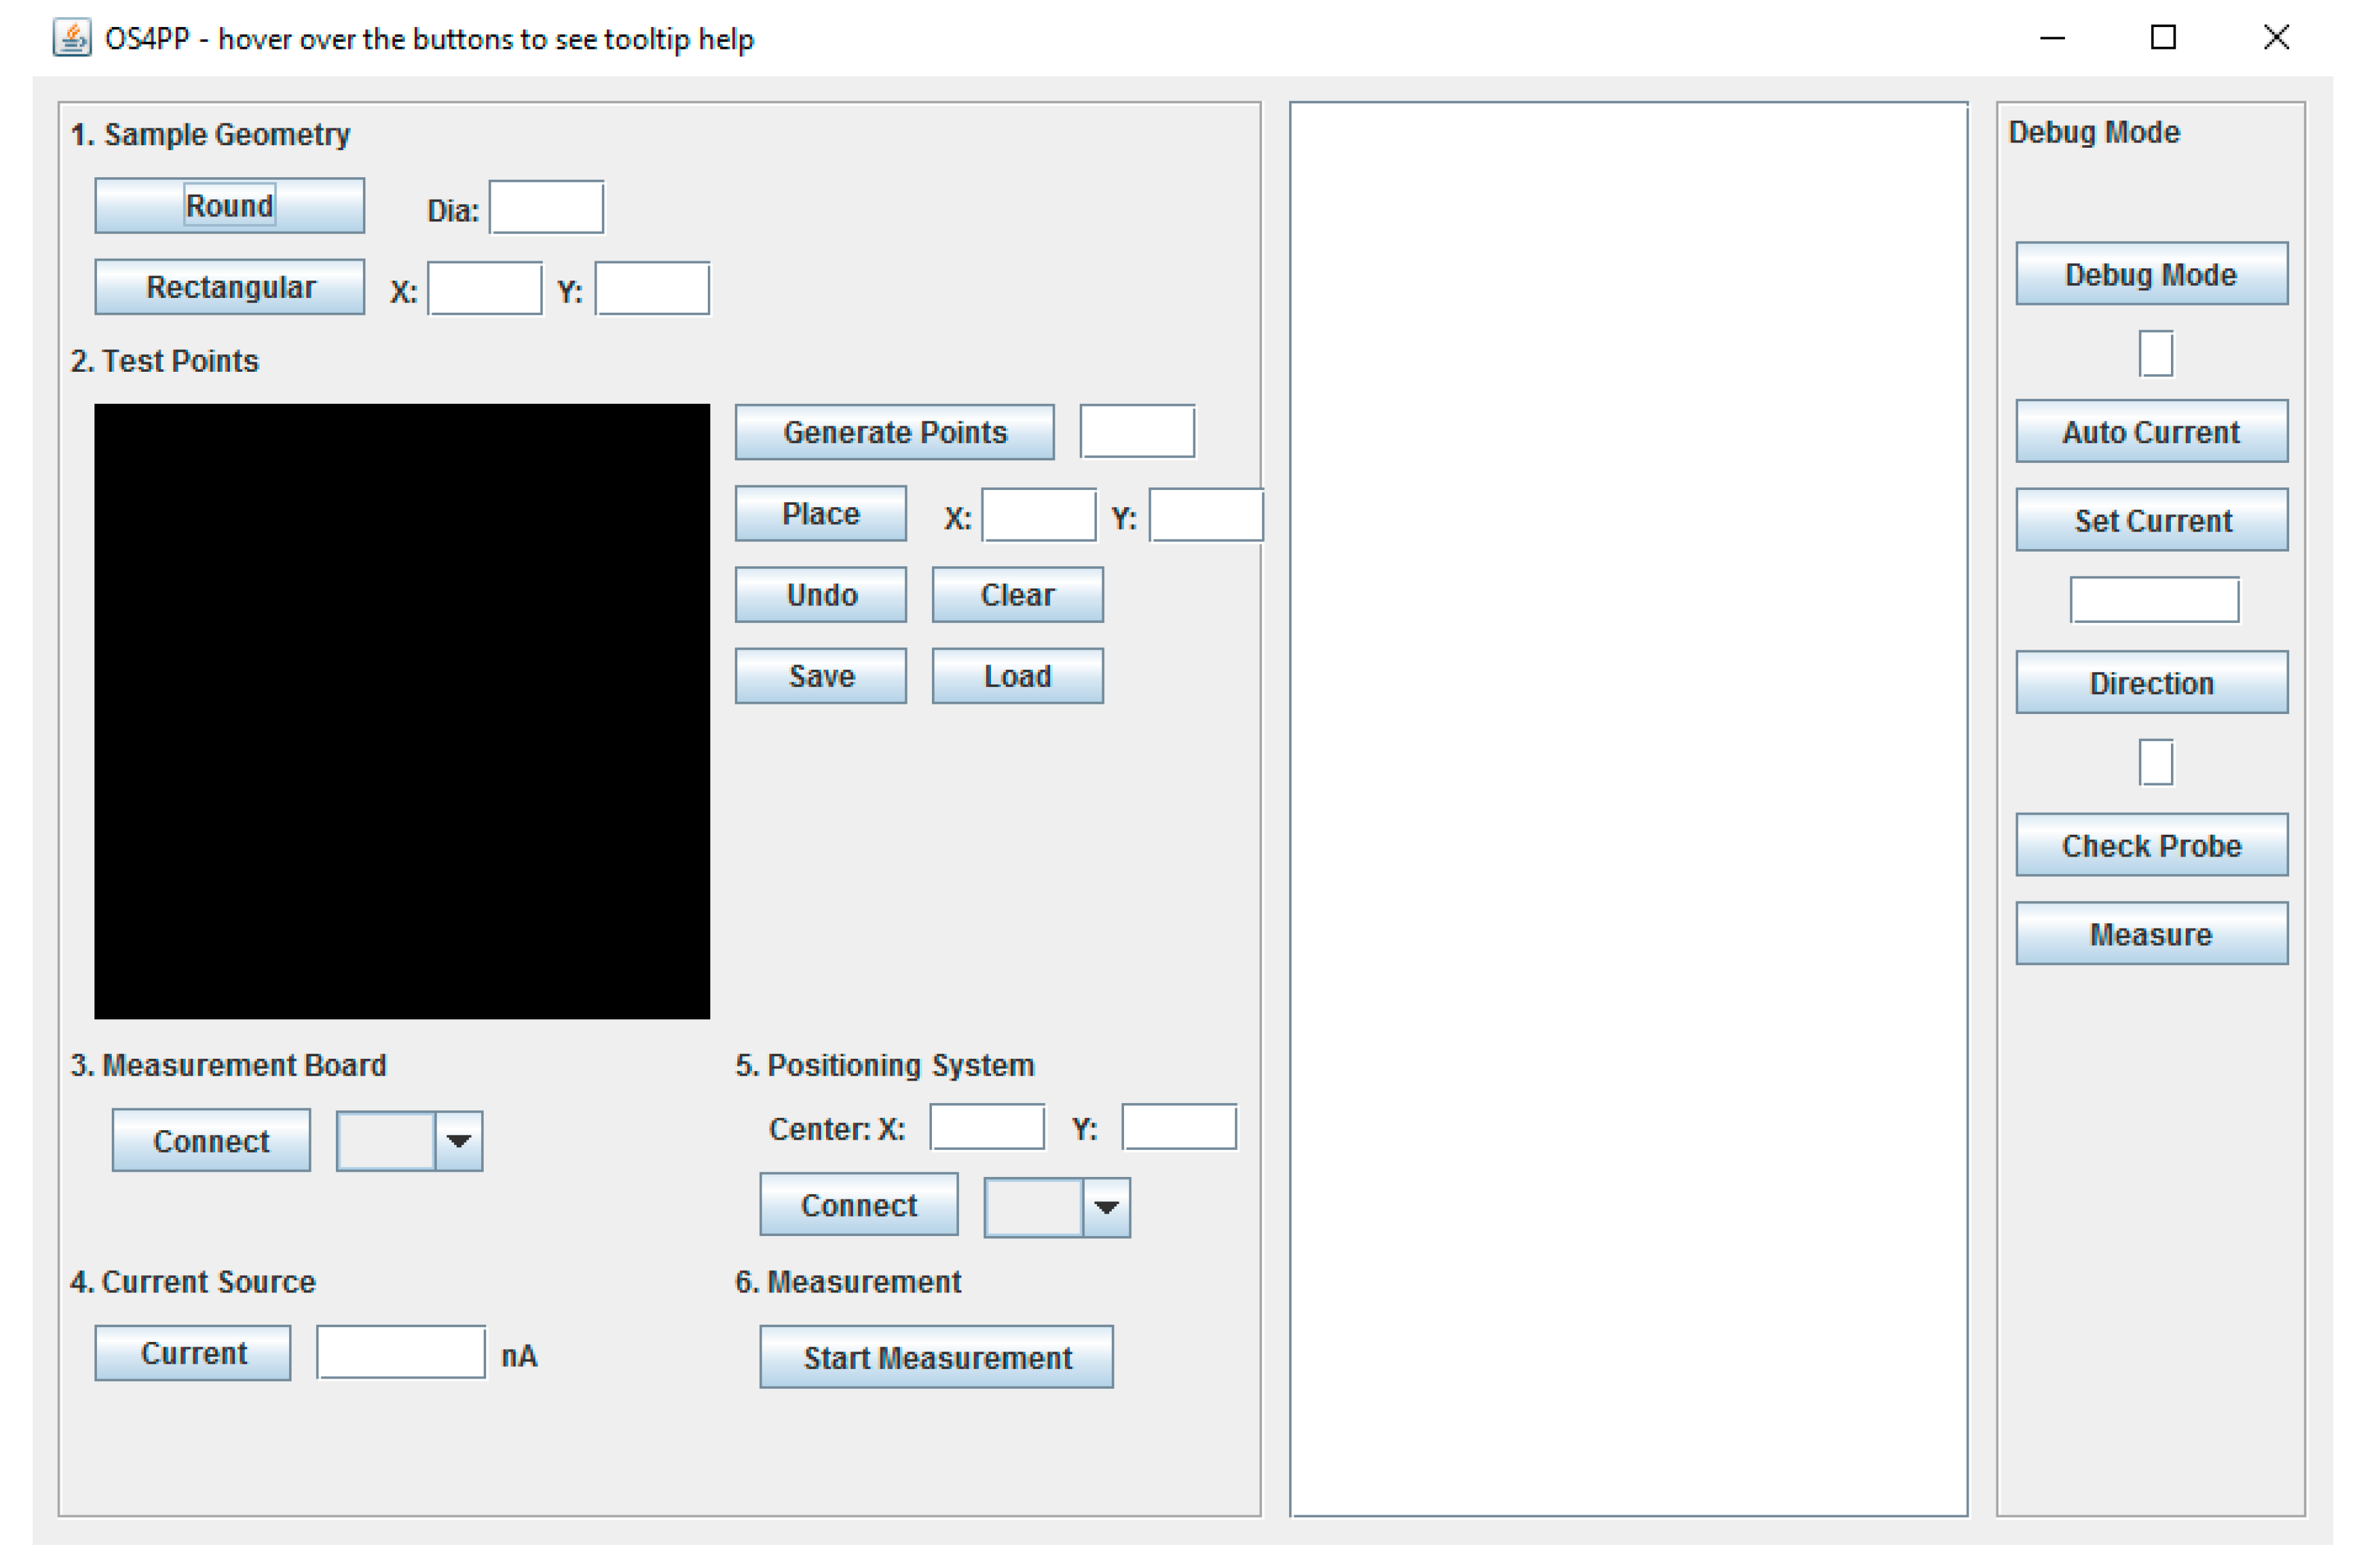Click black test points canvas
Image resolution: width=2354 pixels, height=1568 pixels.
tap(402, 711)
